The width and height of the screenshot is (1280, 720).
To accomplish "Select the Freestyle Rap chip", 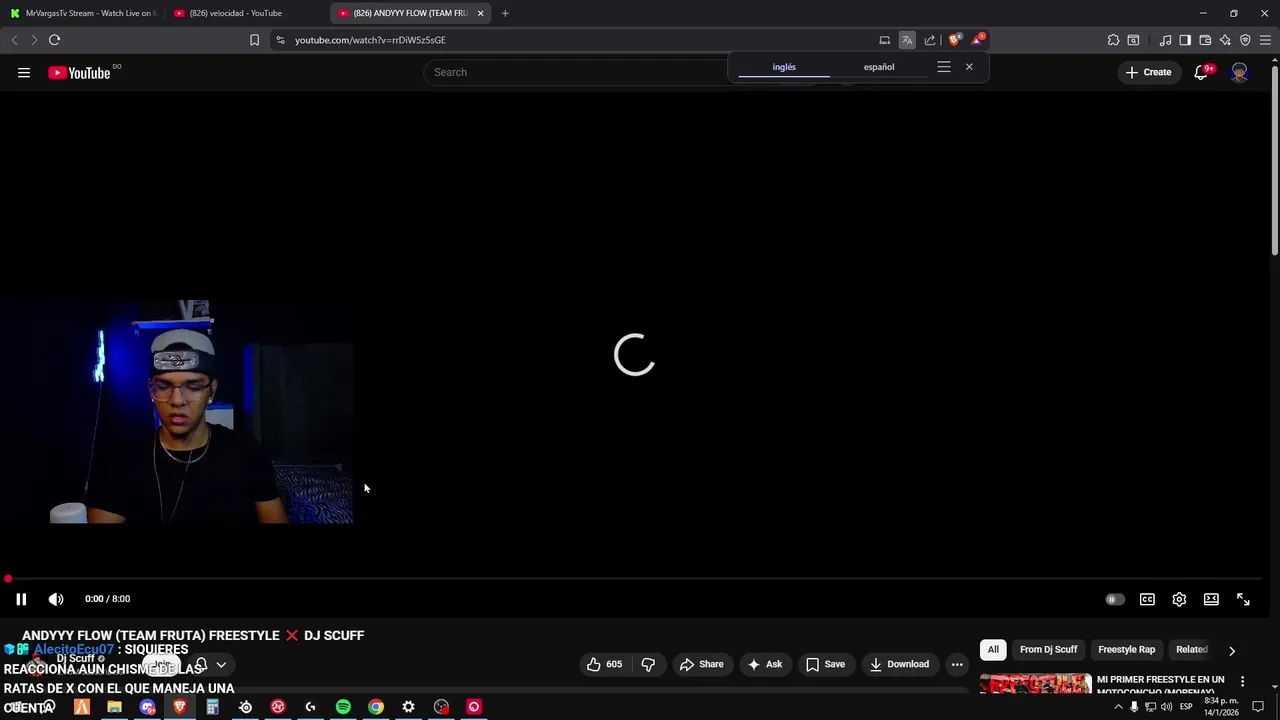I will point(1126,650).
